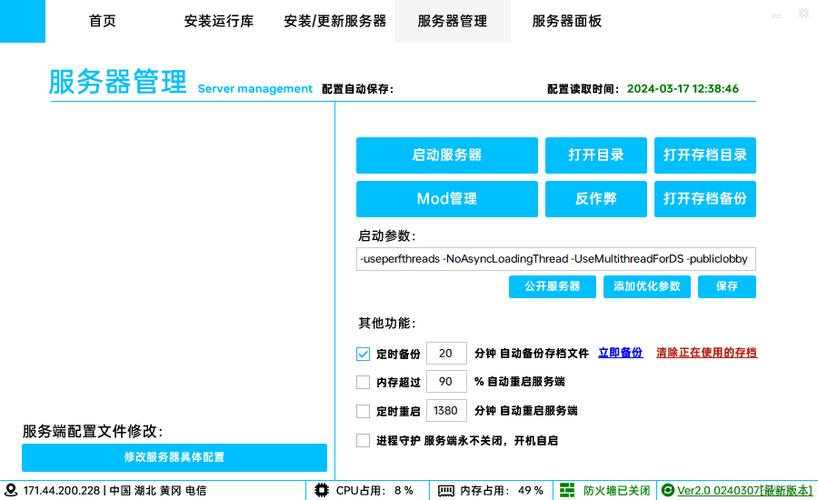Image resolution: width=818 pixels, height=500 pixels.
Task: Open the Ver2.0 0240307 version link
Action: tap(745, 491)
